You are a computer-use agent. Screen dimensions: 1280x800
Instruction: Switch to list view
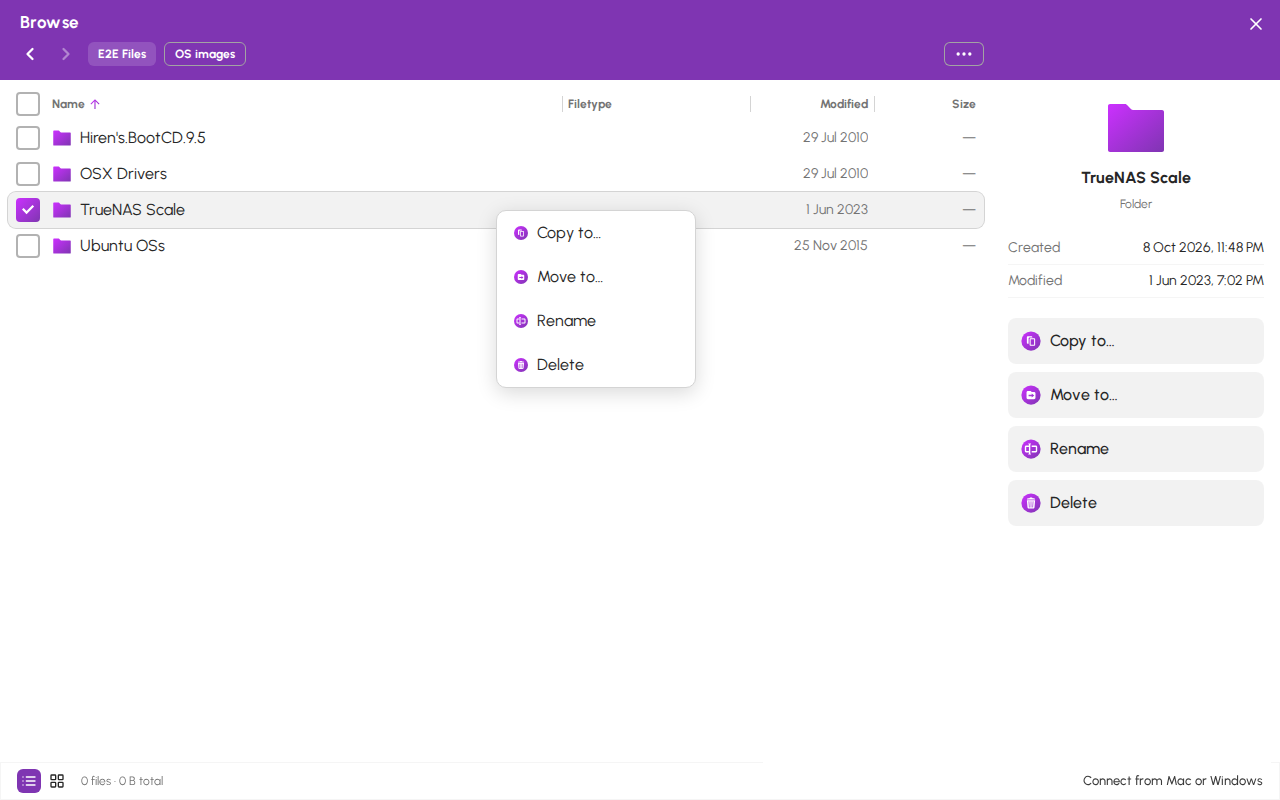(x=29, y=781)
